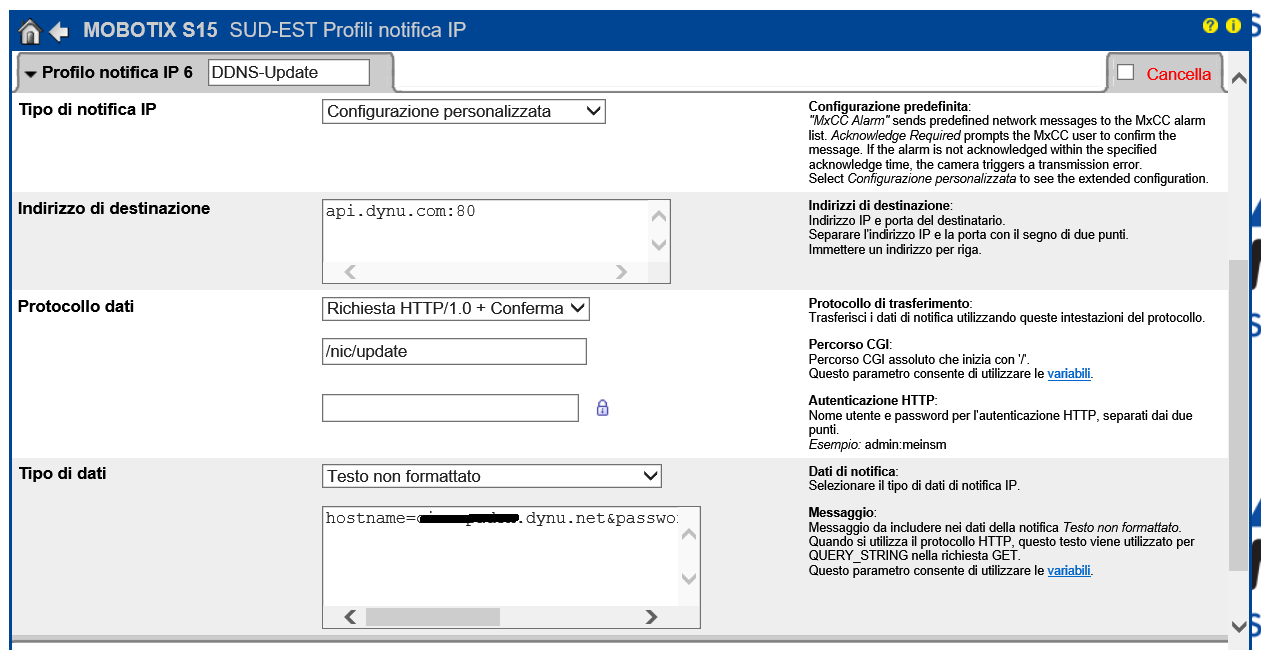This screenshot has height=650, width=1261.
Task: Focus the api.dynu.com:80 destination address box
Action: (485, 230)
